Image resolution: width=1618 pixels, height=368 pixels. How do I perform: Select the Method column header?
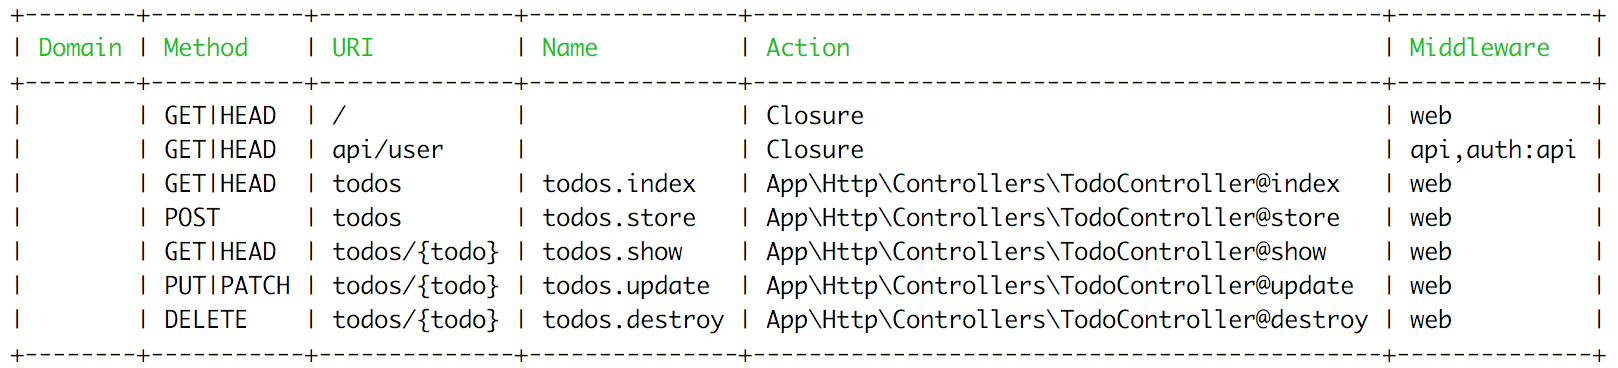(x=206, y=48)
